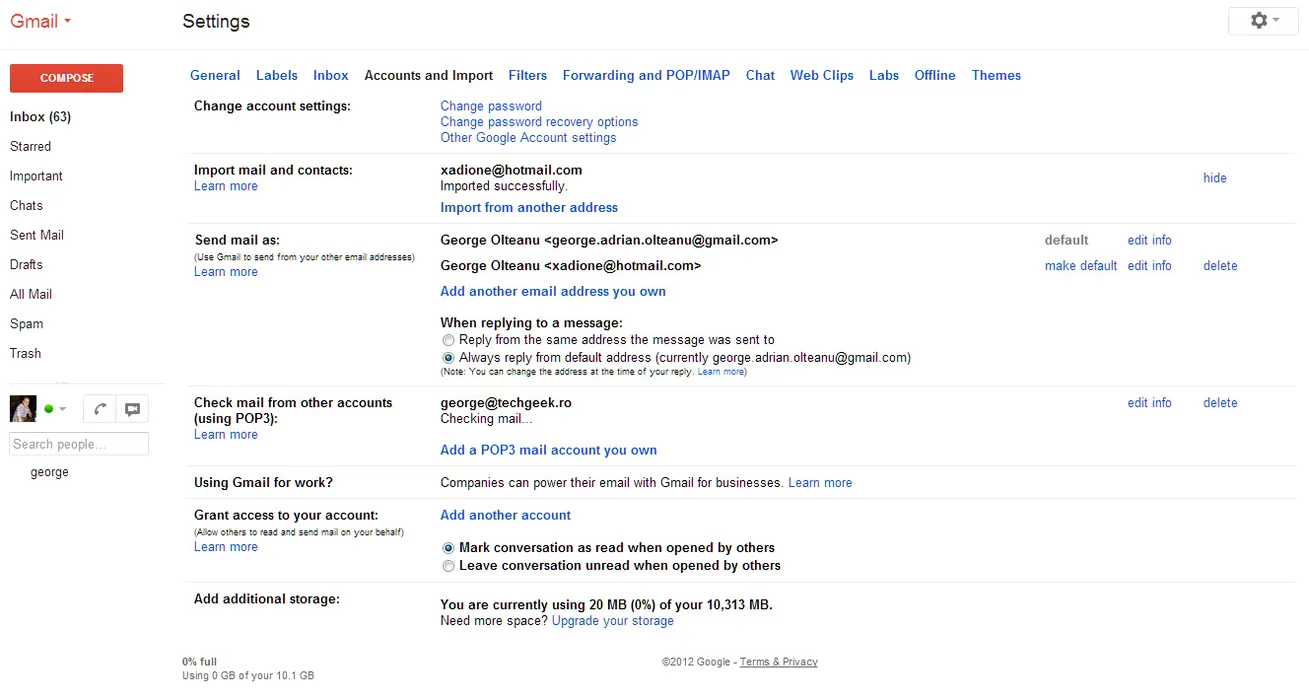Click the "george@techgeek.ro" account address text
Viewport: 1309px width, 700px height.
pyautogui.click(x=506, y=403)
